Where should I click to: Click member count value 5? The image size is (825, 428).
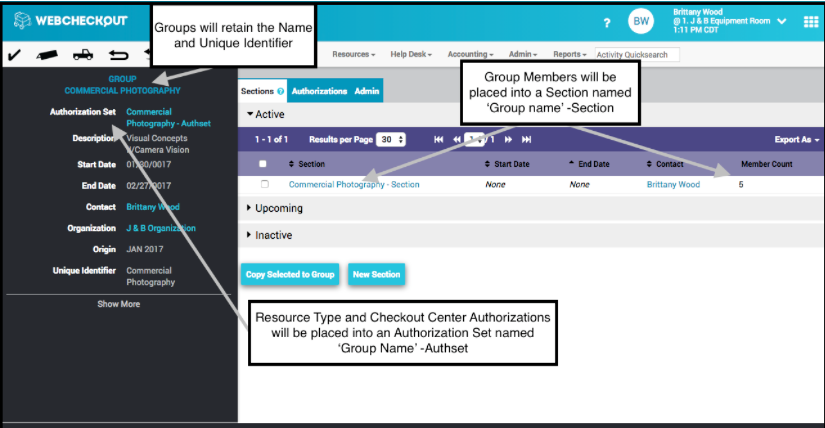[741, 184]
